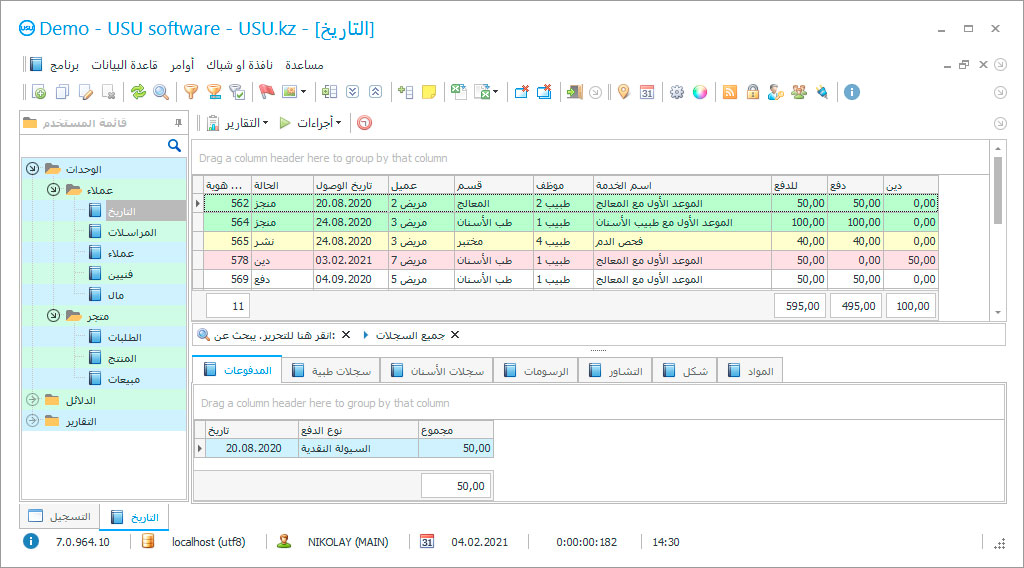
Task: Select المراسلات item in the tree
Action: click(131, 232)
